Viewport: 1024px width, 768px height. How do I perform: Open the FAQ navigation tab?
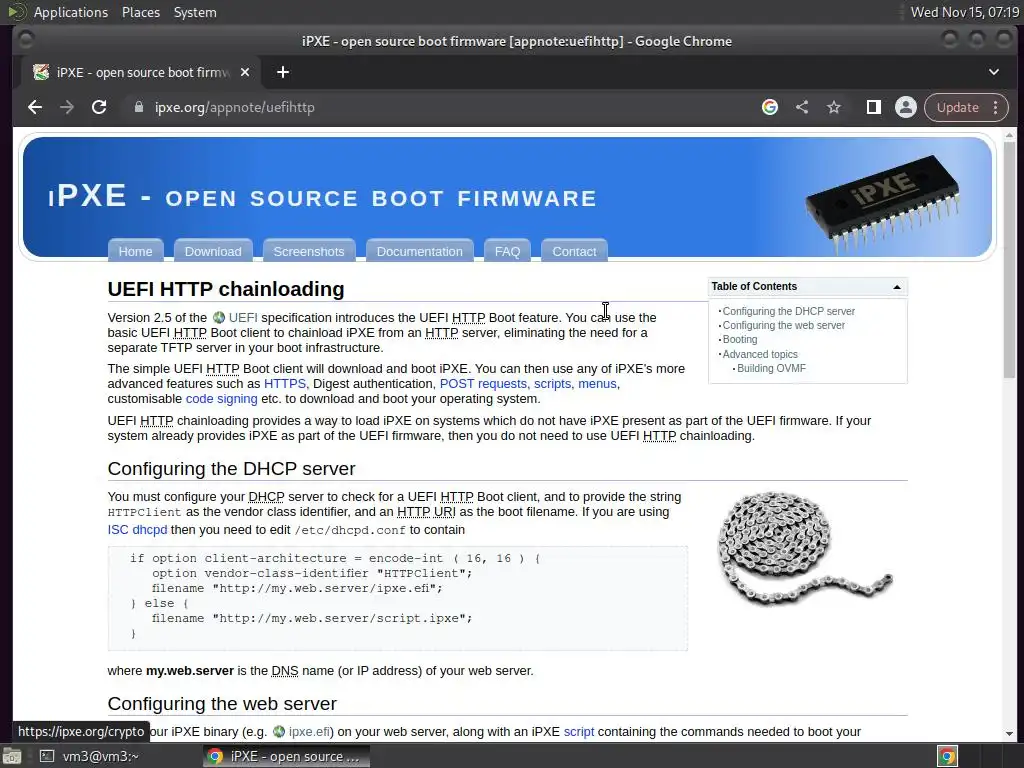(507, 251)
